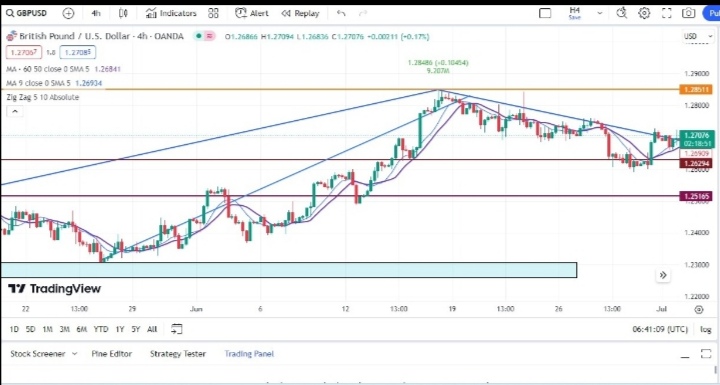
Task: Open the indicator templates grid icon
Action: (x=213, y=13)
